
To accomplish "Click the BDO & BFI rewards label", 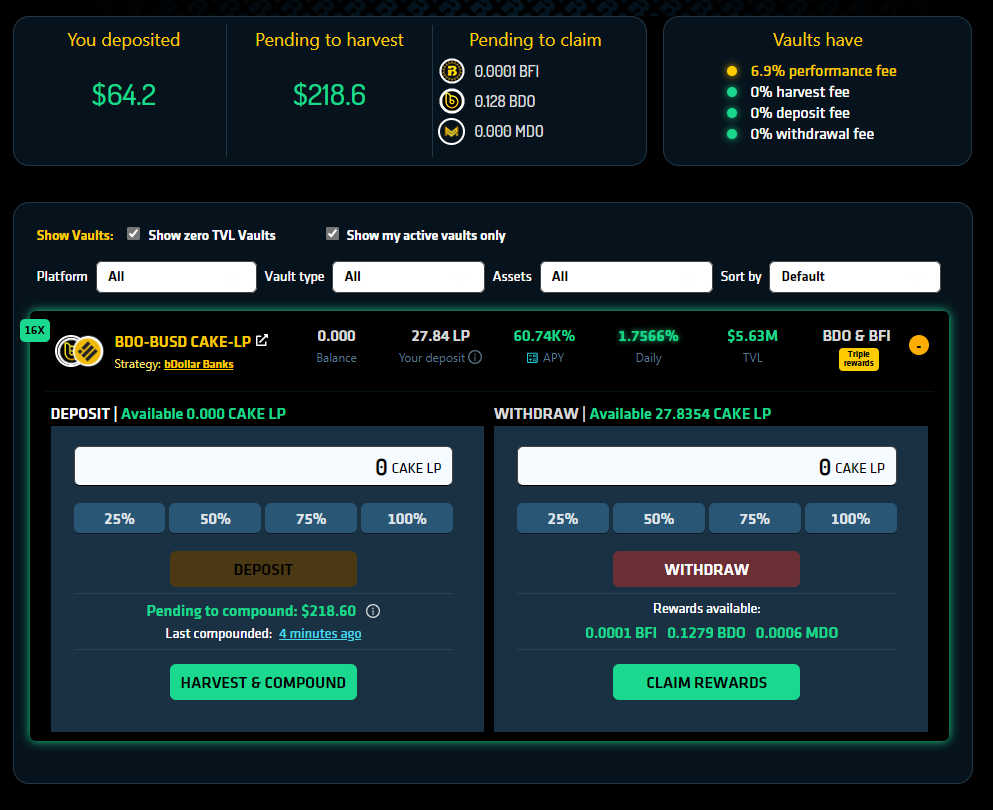I will pos(856,336).
